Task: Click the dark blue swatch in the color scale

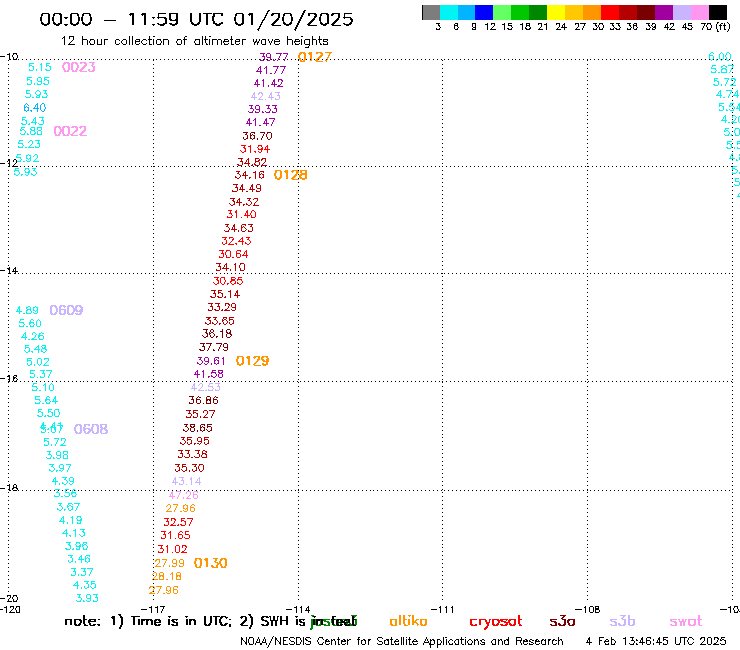Action: pyautogui.click(x=484, y=12)
